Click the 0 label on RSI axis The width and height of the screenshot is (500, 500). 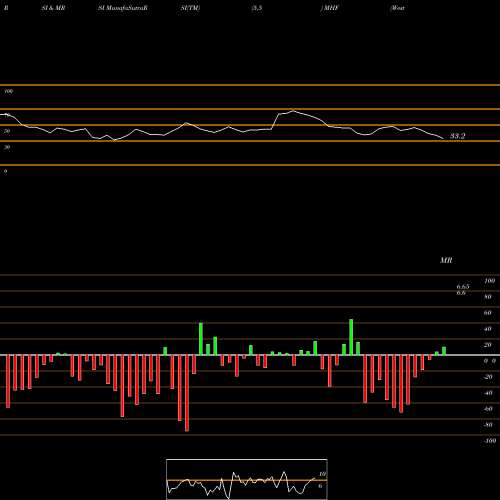[6, 171]
